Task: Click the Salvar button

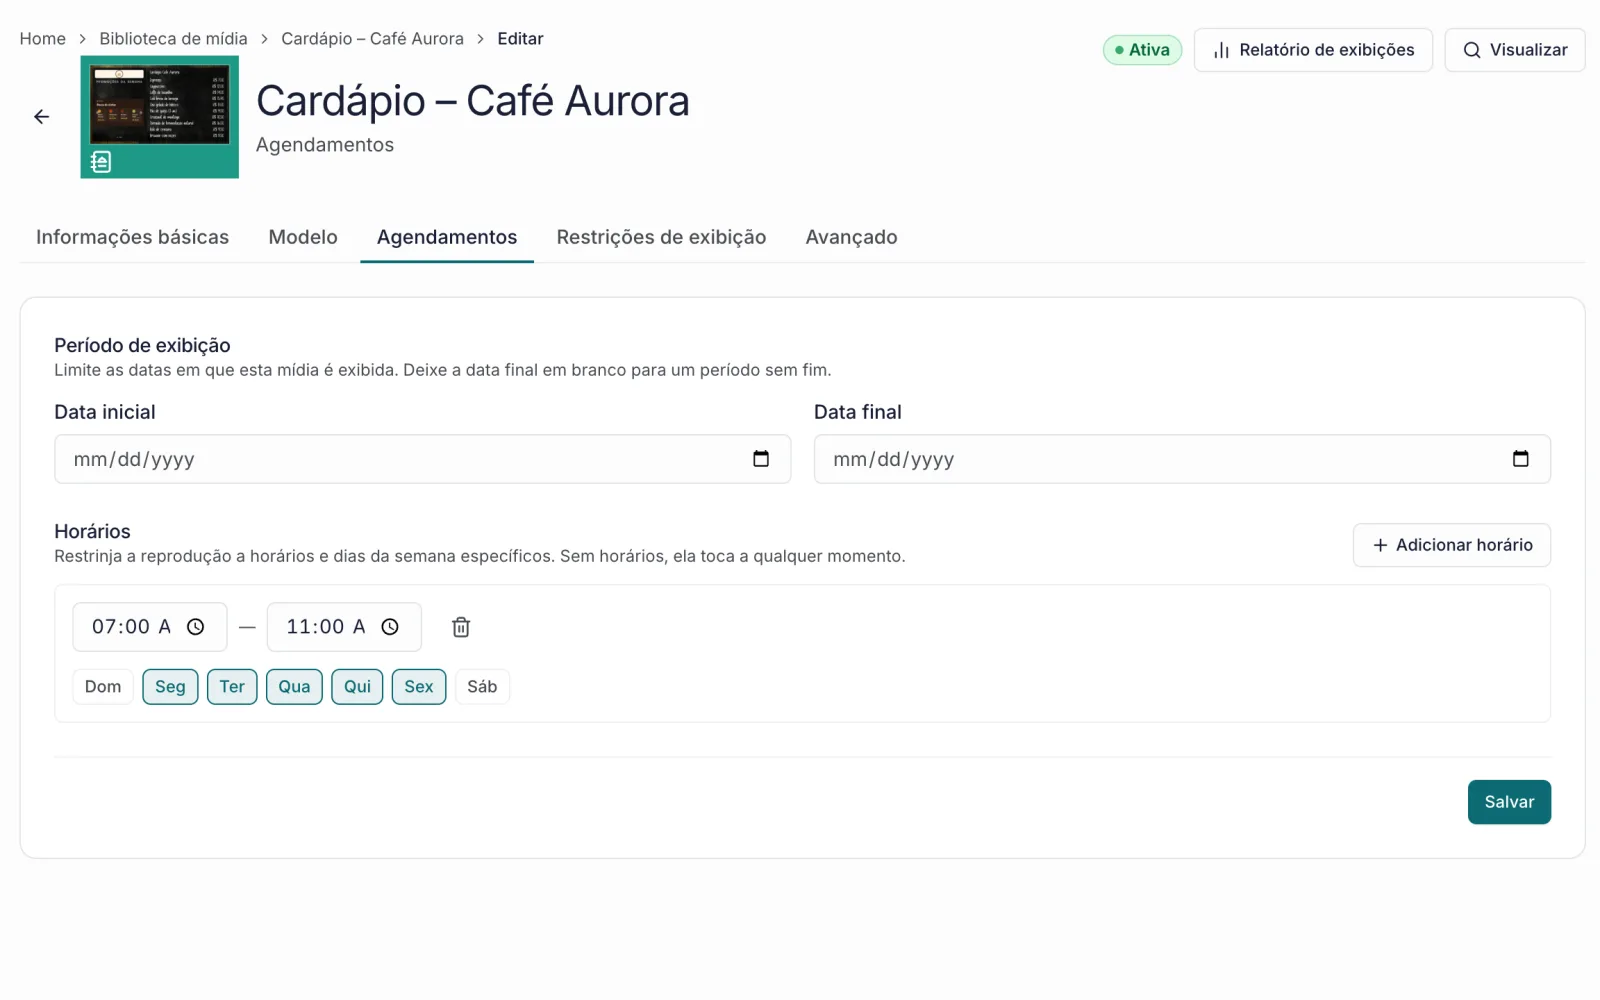Action: [1509, 802]
